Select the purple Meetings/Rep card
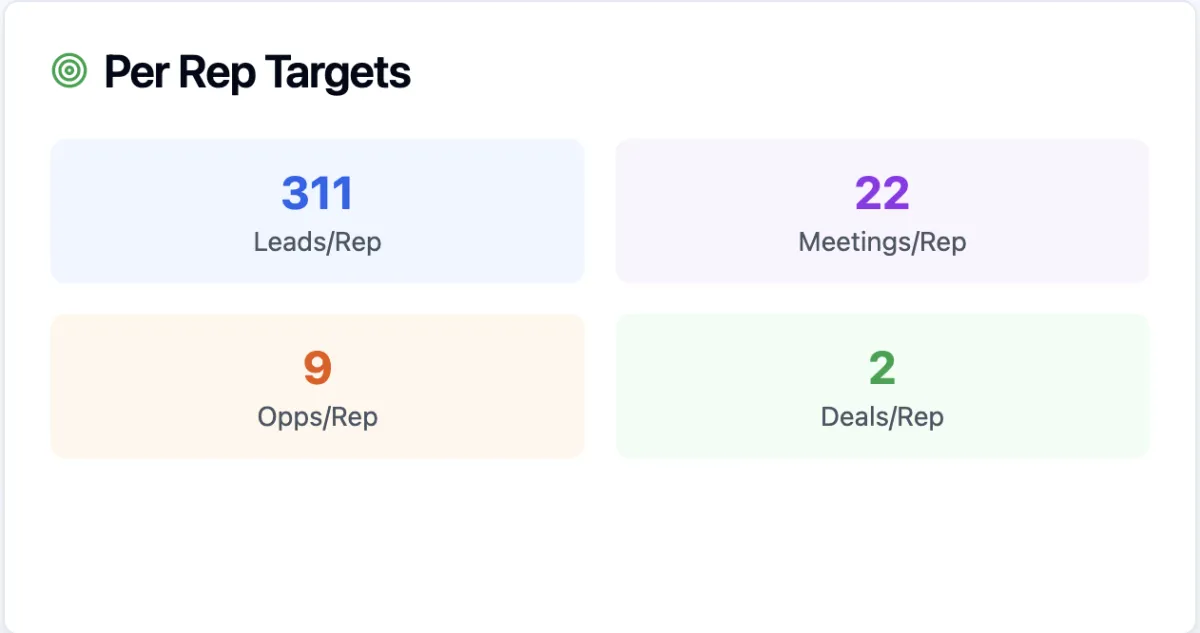This screenshot has height=633, width=1200. tap(882, 211)
